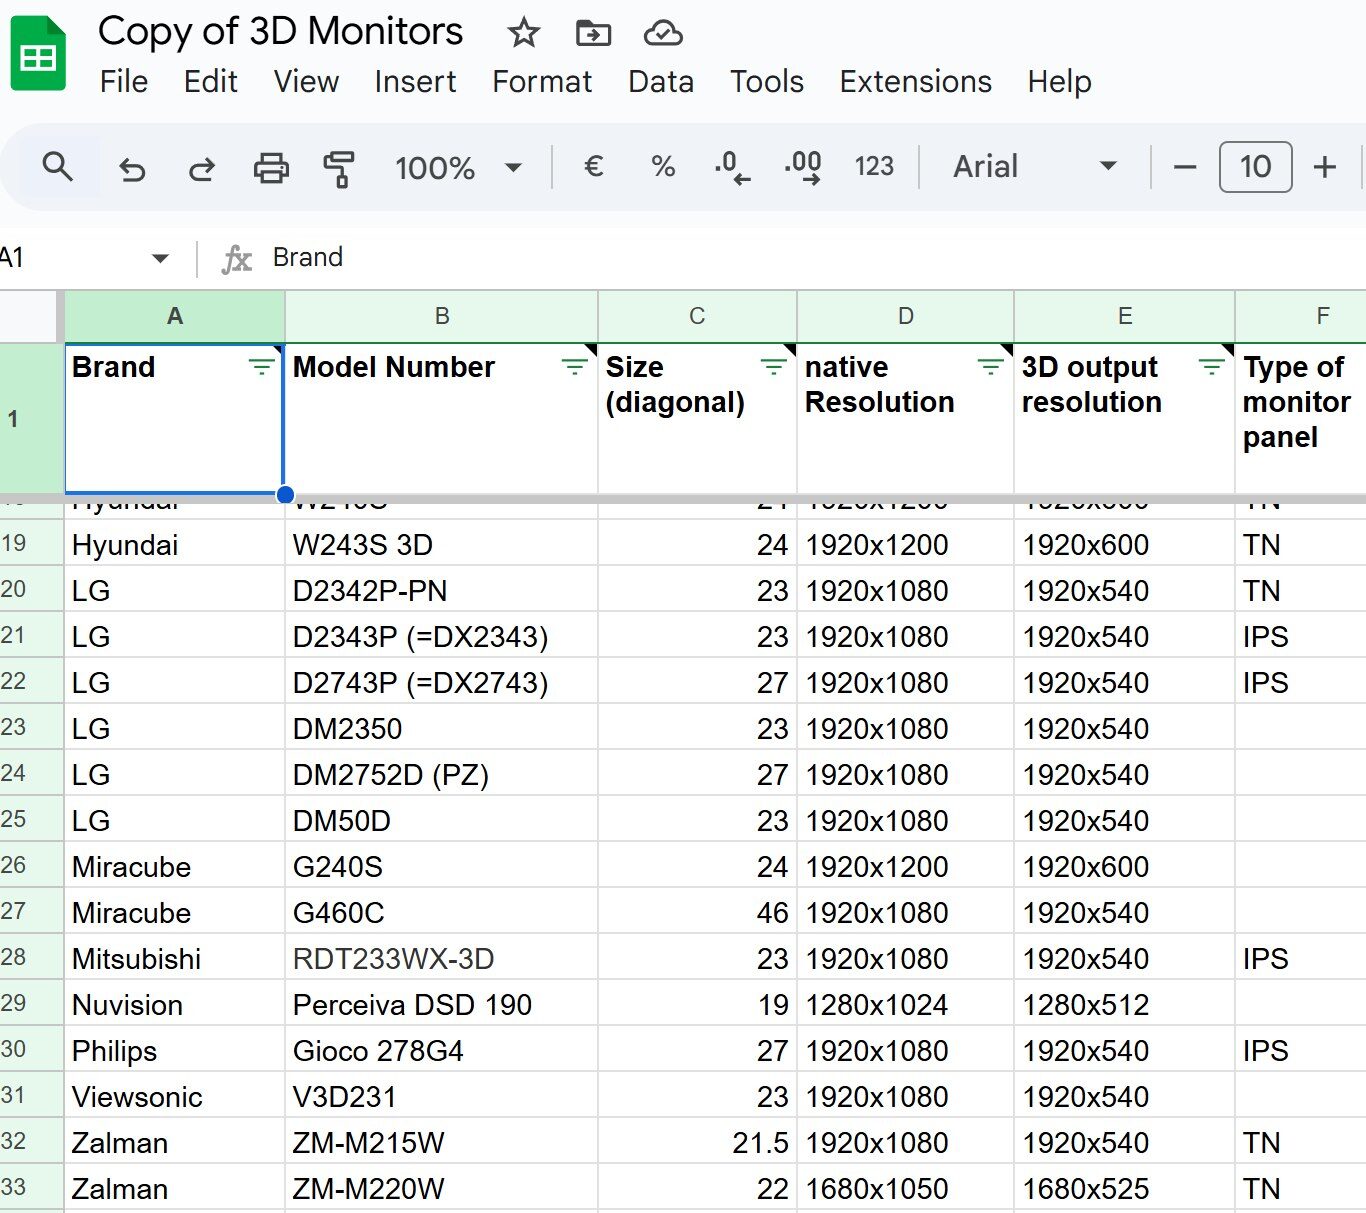Select row 1 header
1366x1213 pixels.
point(30,419)
